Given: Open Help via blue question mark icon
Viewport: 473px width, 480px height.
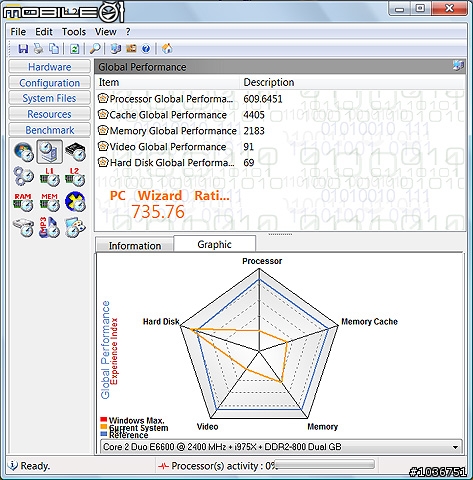Looking at the screenshot, I should pyautogui.click(x=146, y=49).
